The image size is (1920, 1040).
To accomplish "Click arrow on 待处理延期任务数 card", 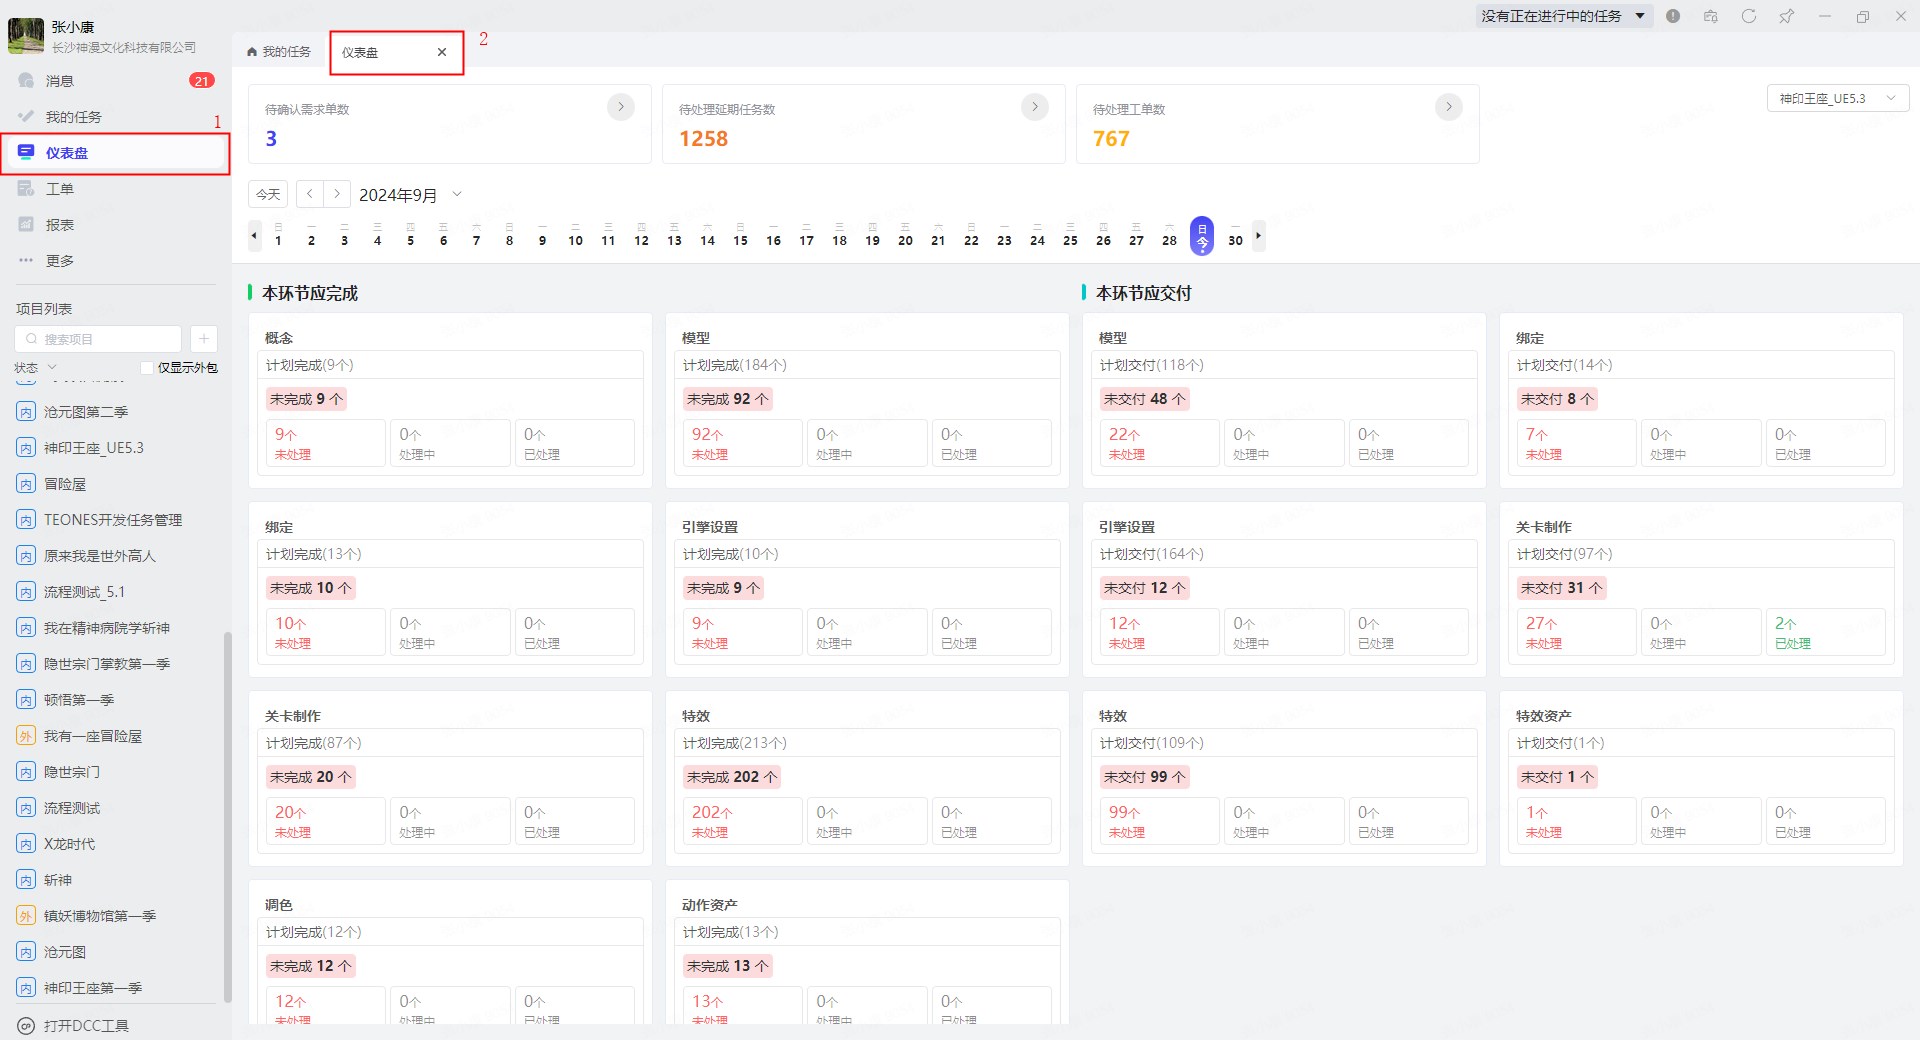I will [1034, 107].
